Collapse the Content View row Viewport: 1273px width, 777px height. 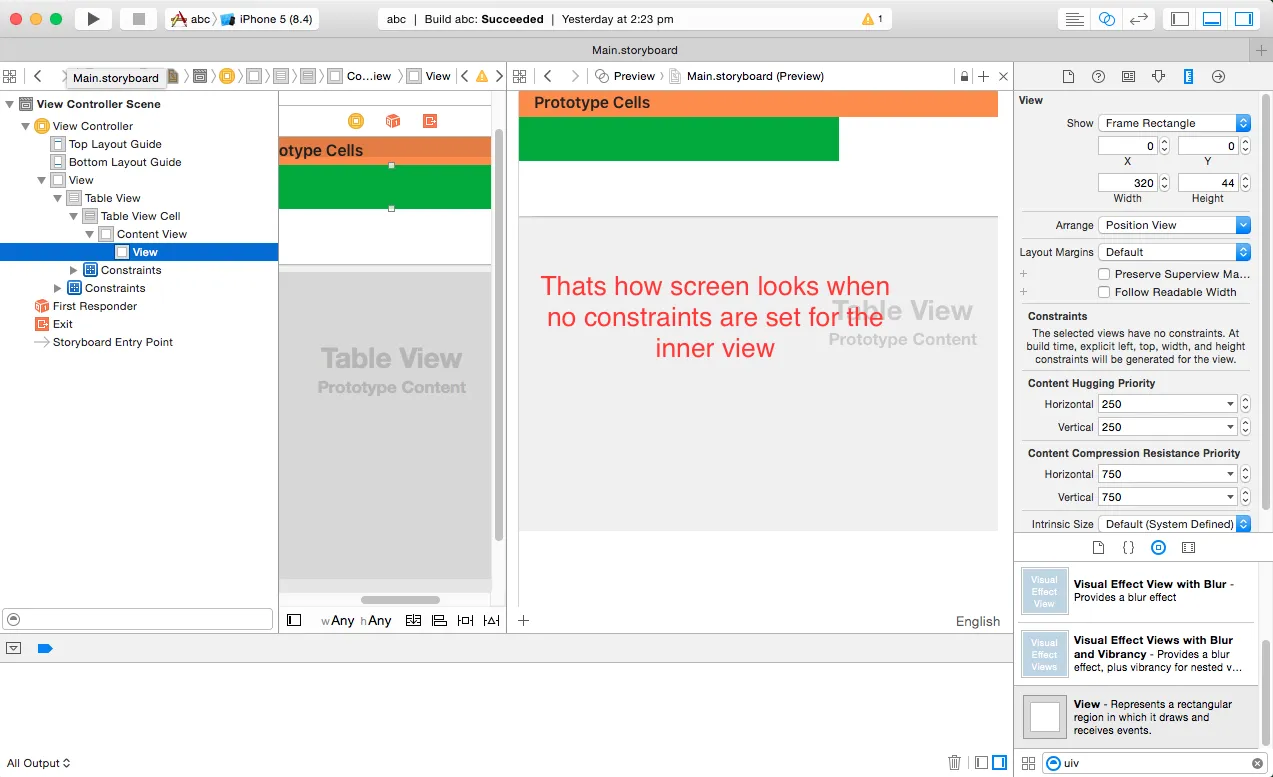click(x=90, y=234)
